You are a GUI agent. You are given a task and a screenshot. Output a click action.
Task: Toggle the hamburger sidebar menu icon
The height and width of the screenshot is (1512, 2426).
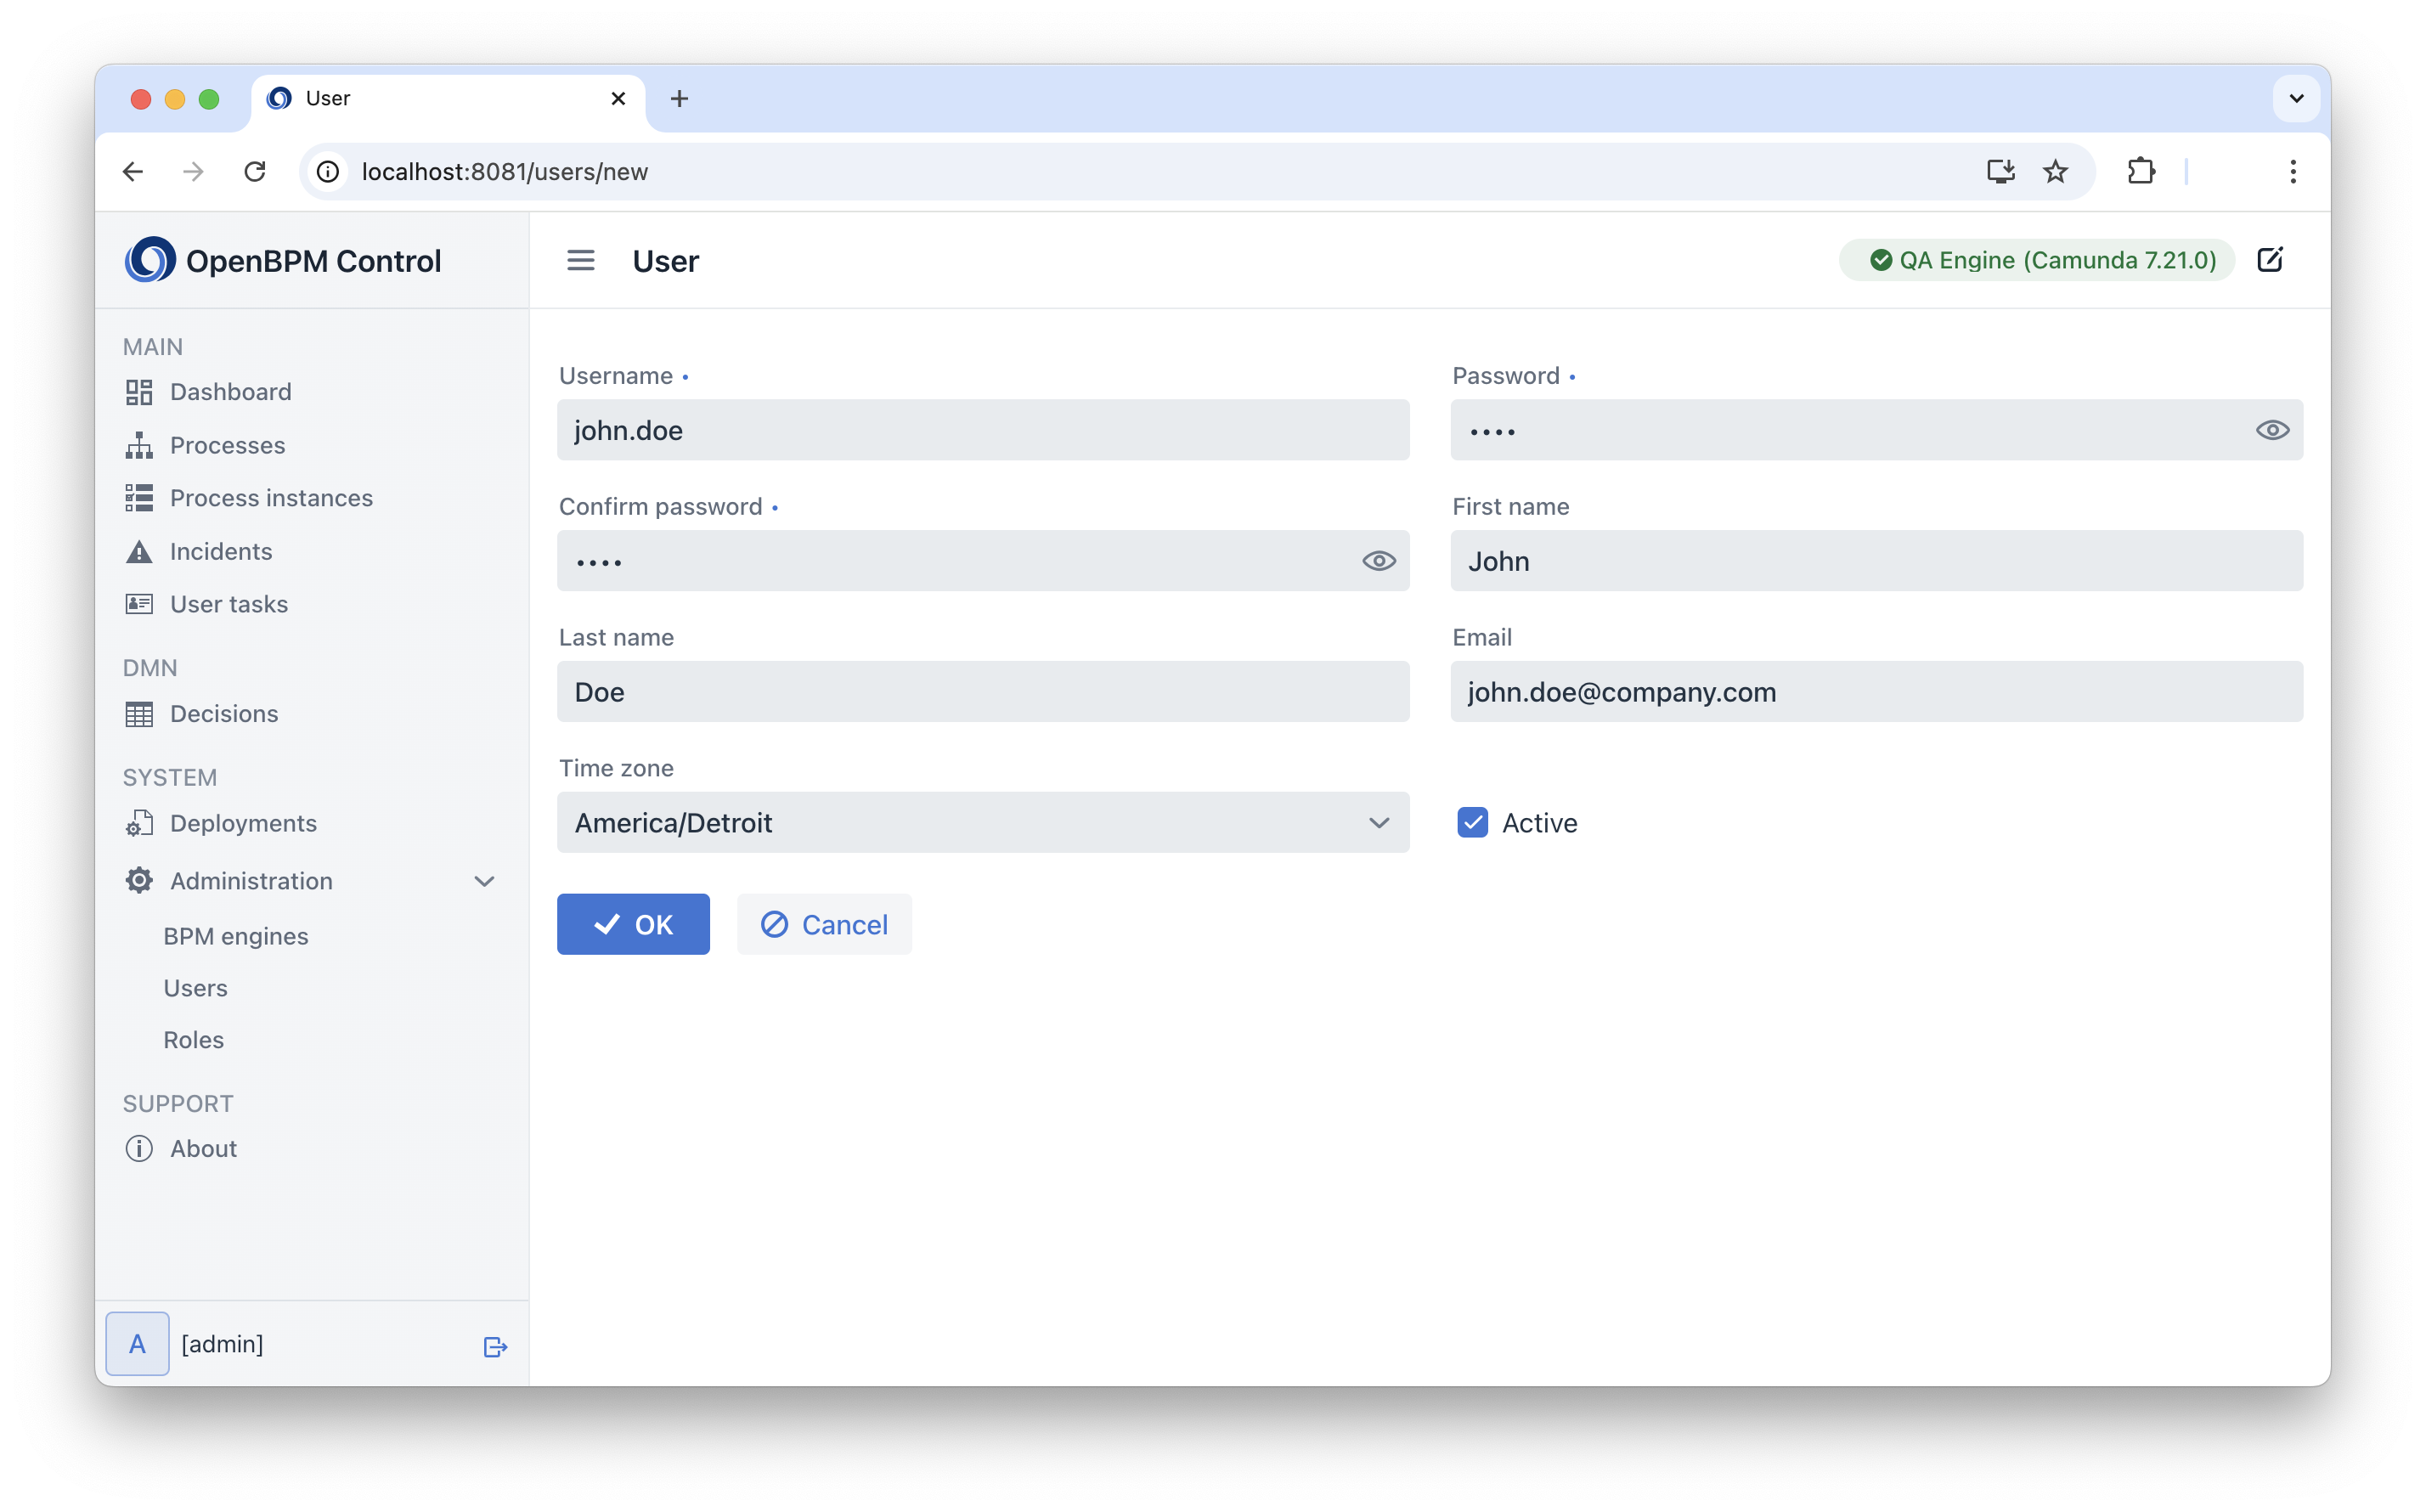click(x=581, y=261)
